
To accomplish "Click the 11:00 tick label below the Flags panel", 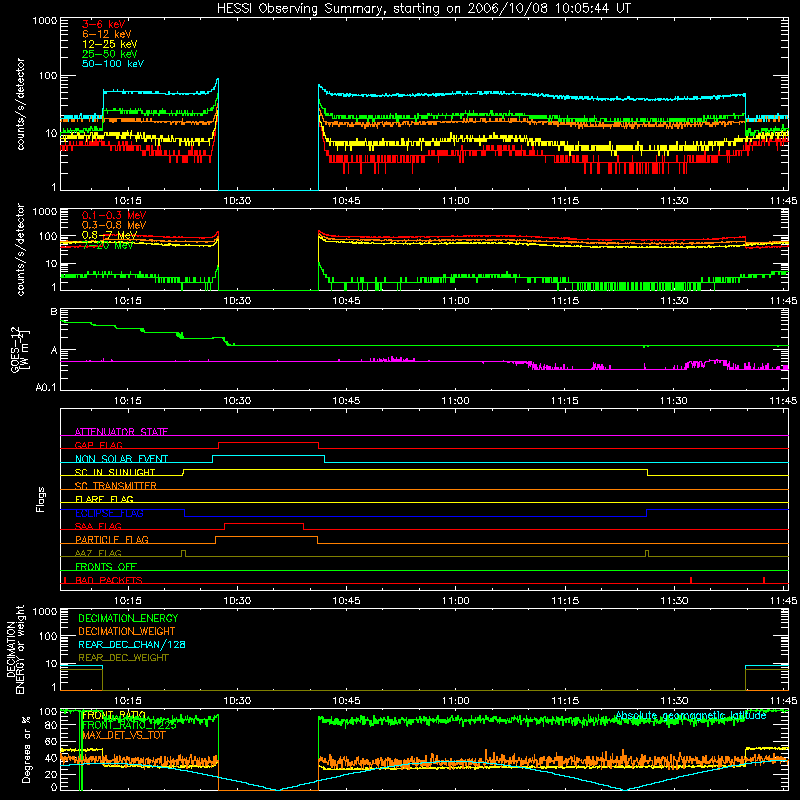I will coord(455,601).
